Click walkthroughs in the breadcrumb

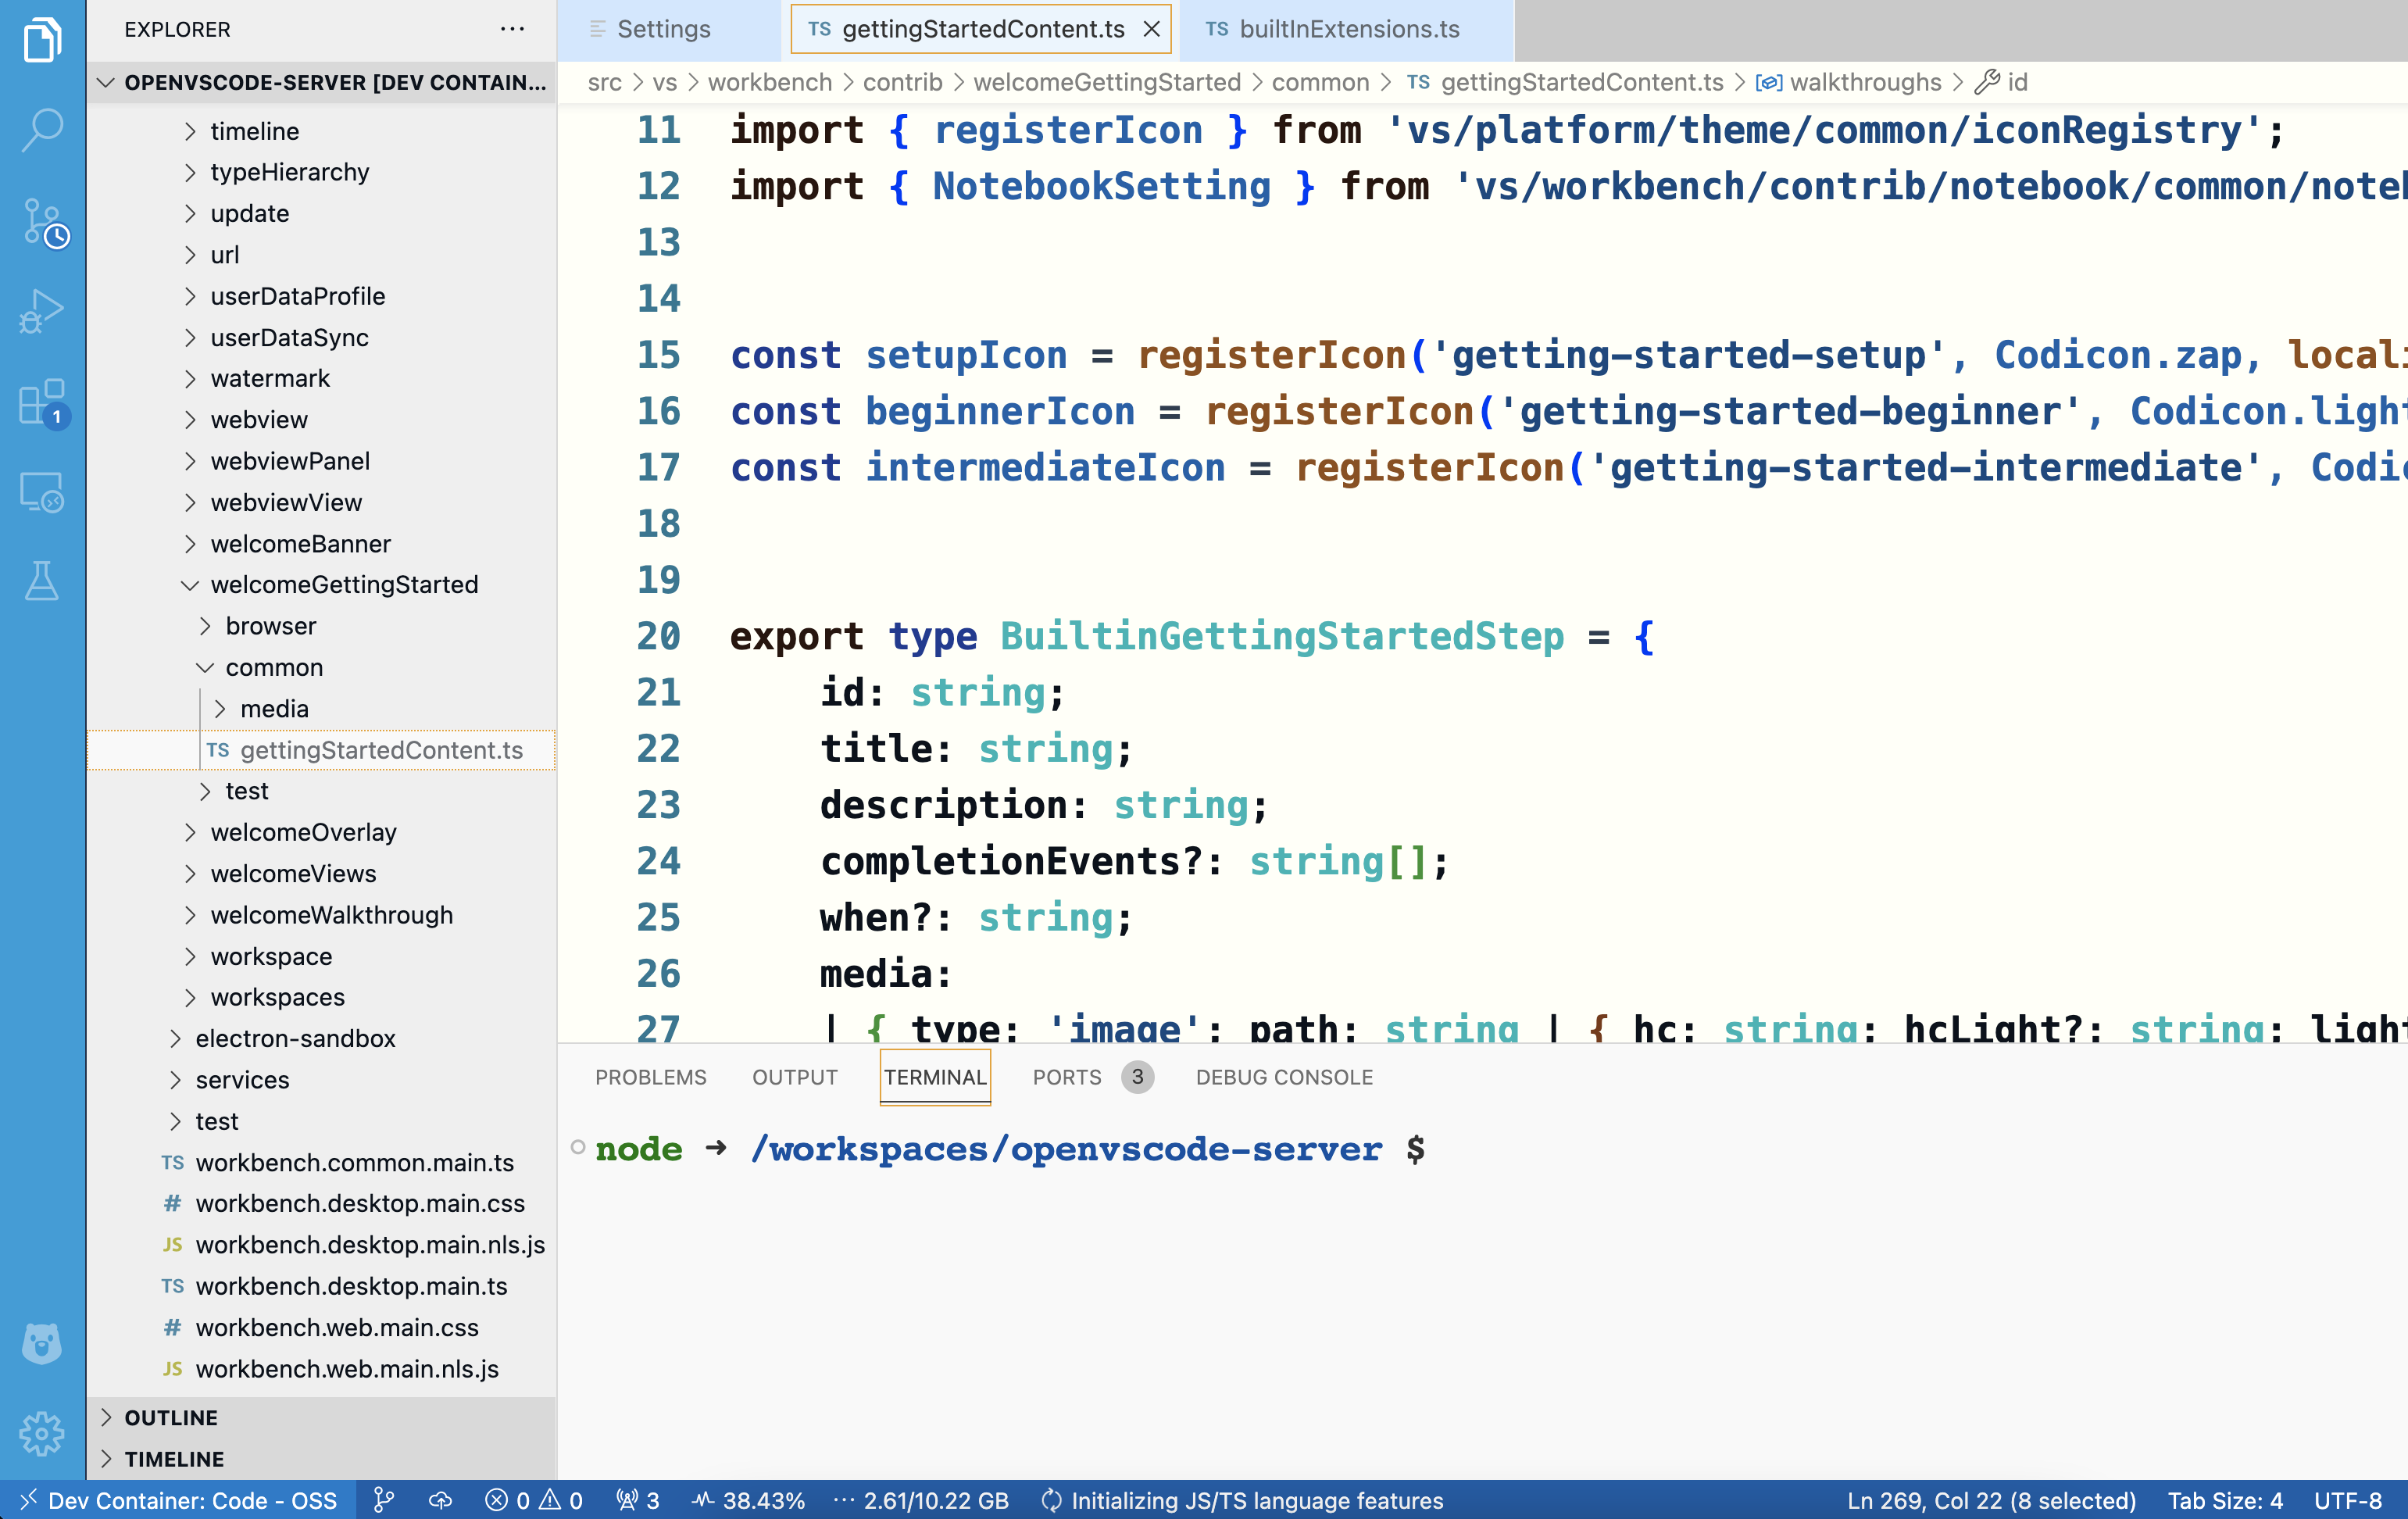1864,82
